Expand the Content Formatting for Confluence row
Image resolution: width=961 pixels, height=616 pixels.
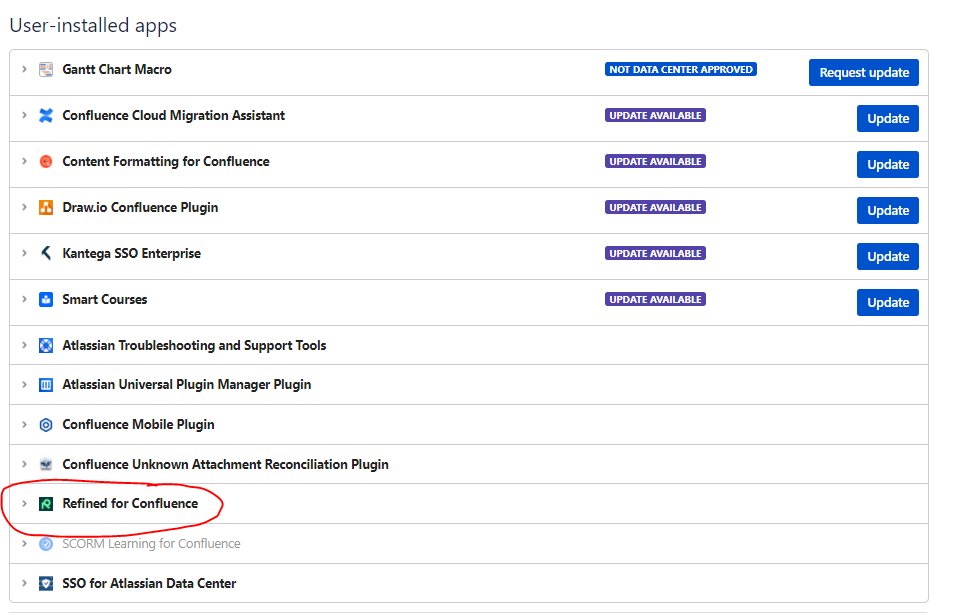pos(25,161)
